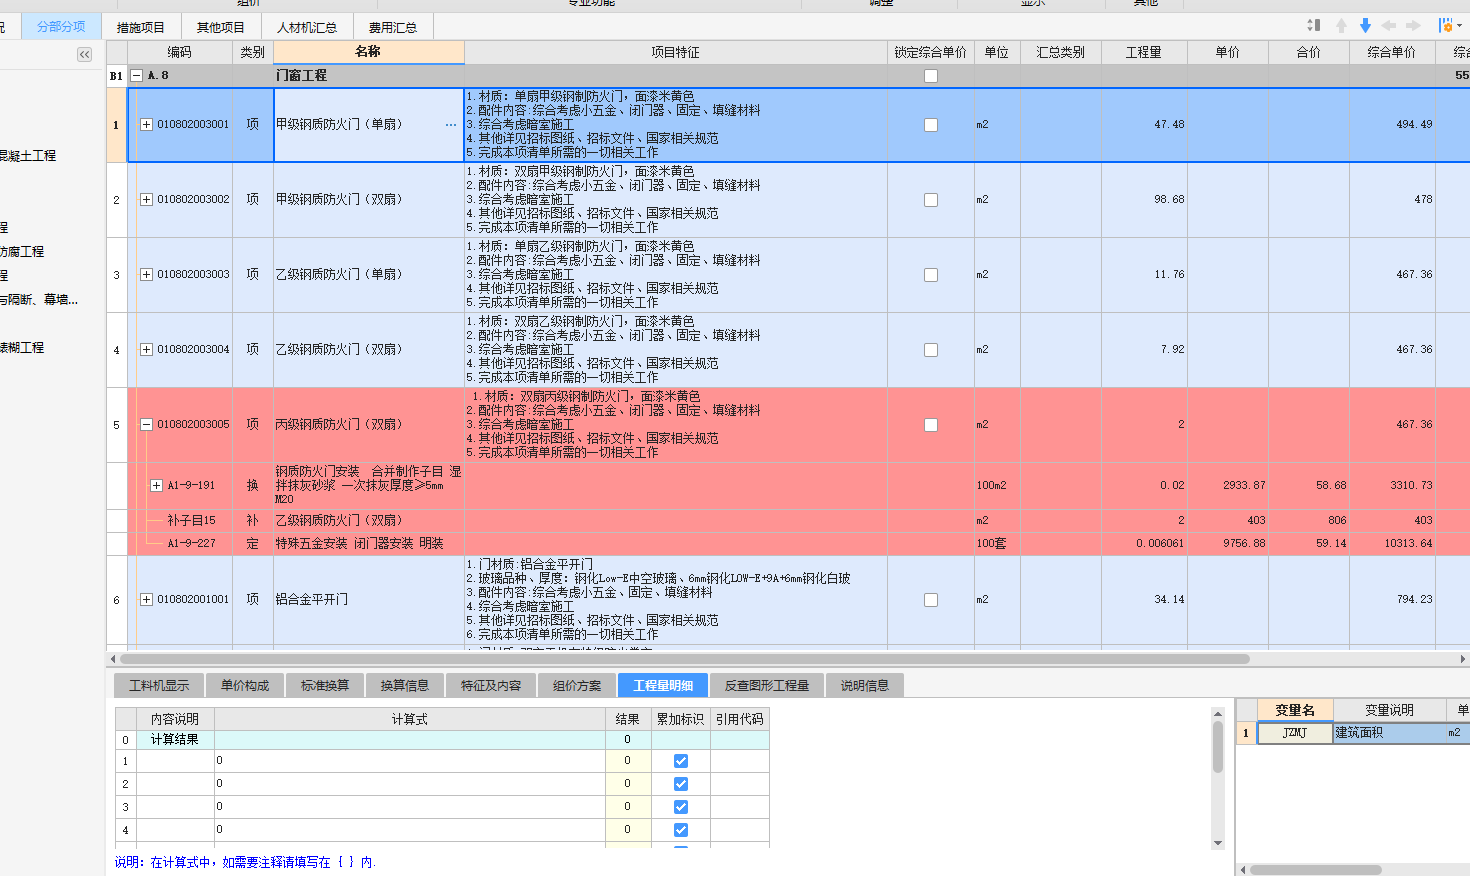Click the right (demote) arrow icon
The height and width of the screenshot is (876, 1470).
click(x=1413, y=25)
